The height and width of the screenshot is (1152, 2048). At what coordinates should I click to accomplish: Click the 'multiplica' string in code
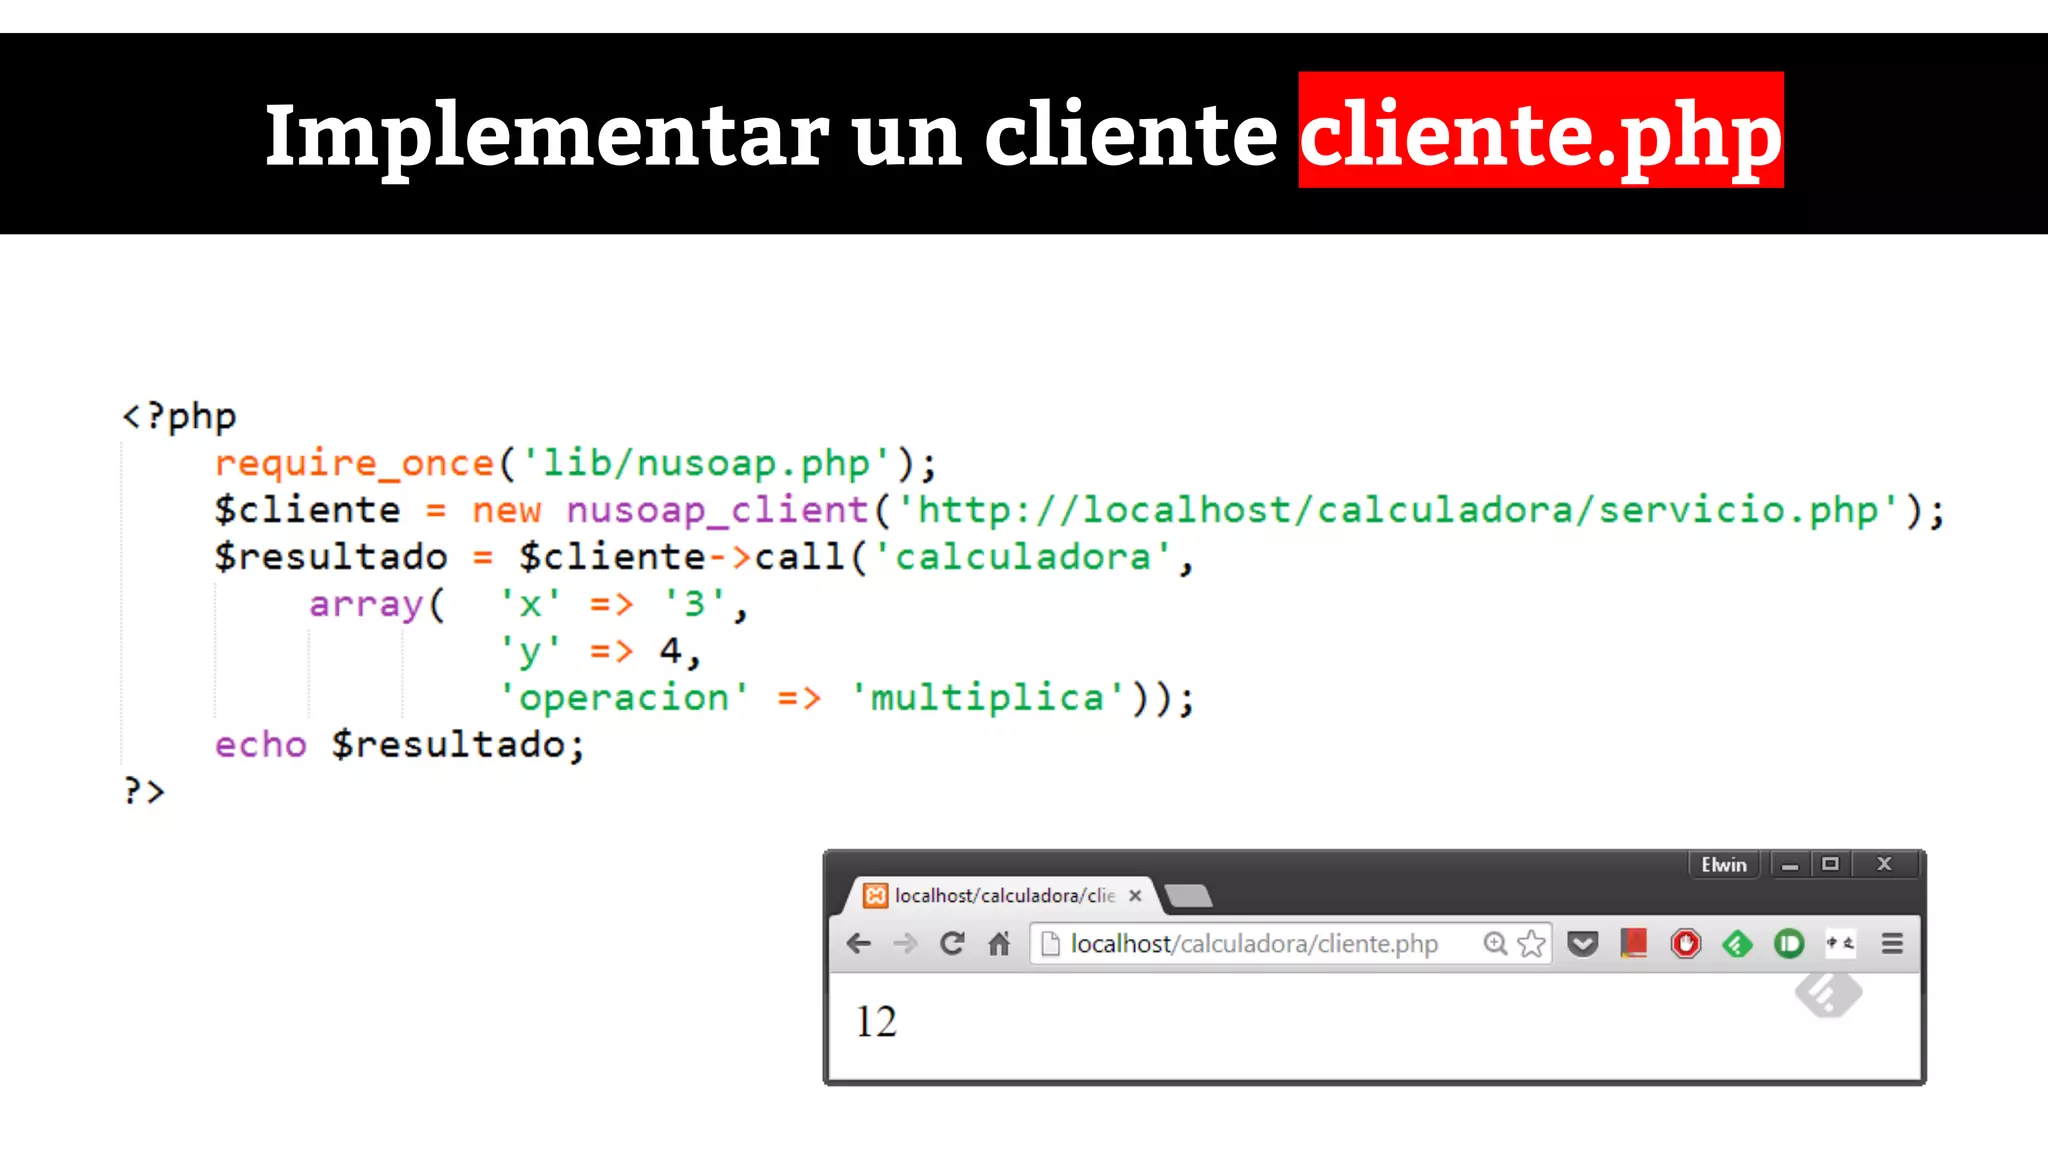(987, 697)
